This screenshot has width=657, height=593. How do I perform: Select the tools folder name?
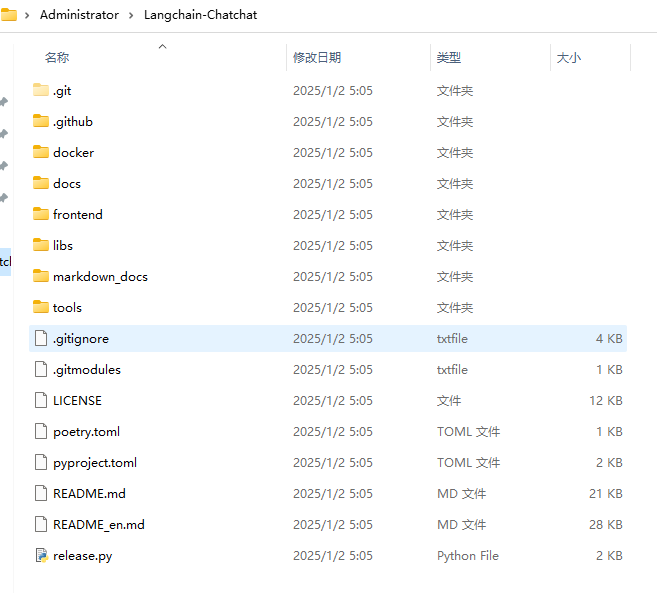[x=67, y=308]
